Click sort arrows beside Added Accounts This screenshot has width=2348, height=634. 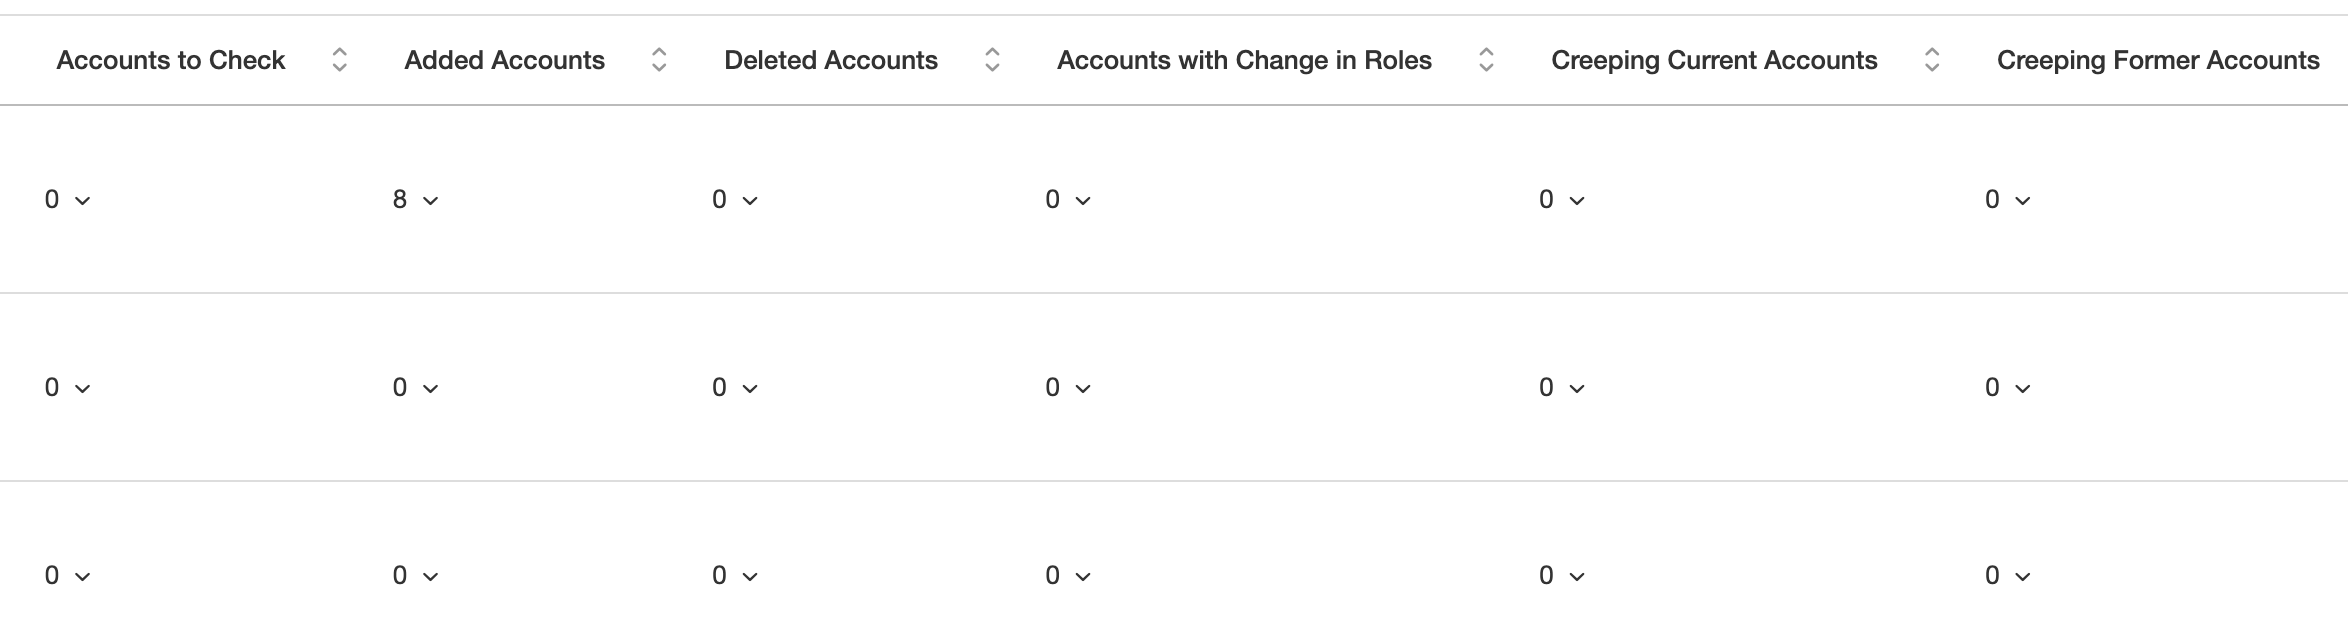[x=659, y=60]
